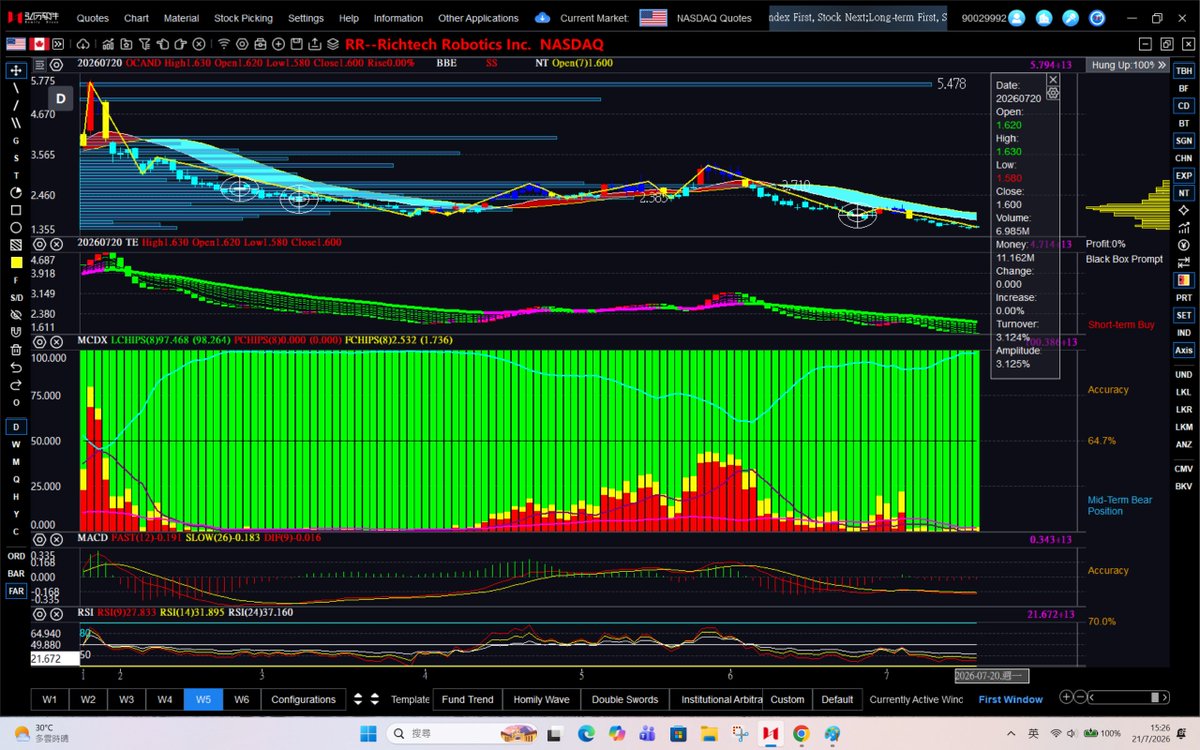Switch to the W3 window tab
Image resolution: width=1200 pixels, height=750 pixels.
pos(126,699)
